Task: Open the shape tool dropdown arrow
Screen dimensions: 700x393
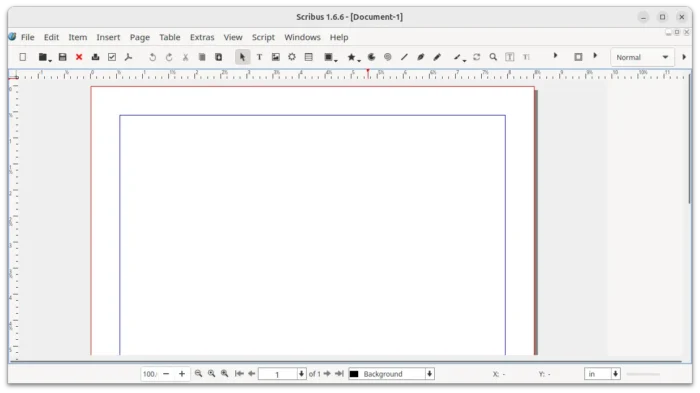Action: pos(336,60)
